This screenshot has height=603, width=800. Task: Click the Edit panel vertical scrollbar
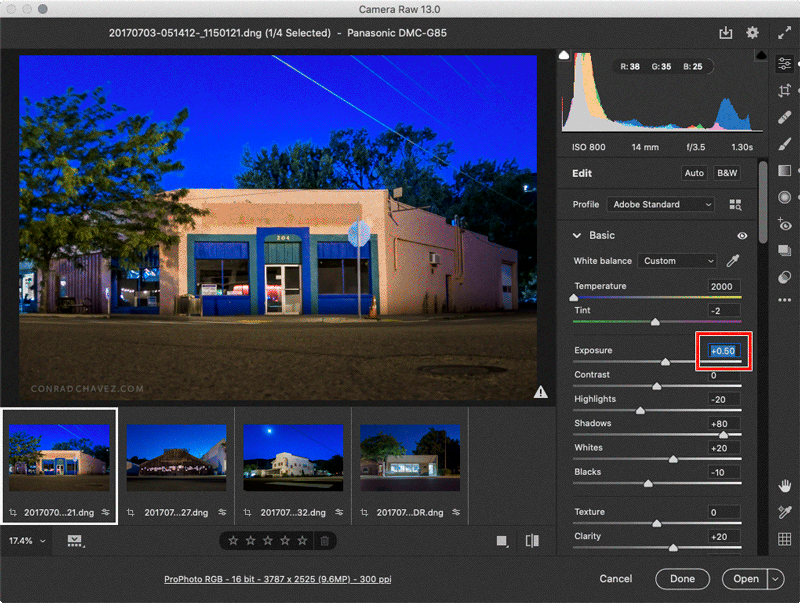763,203
